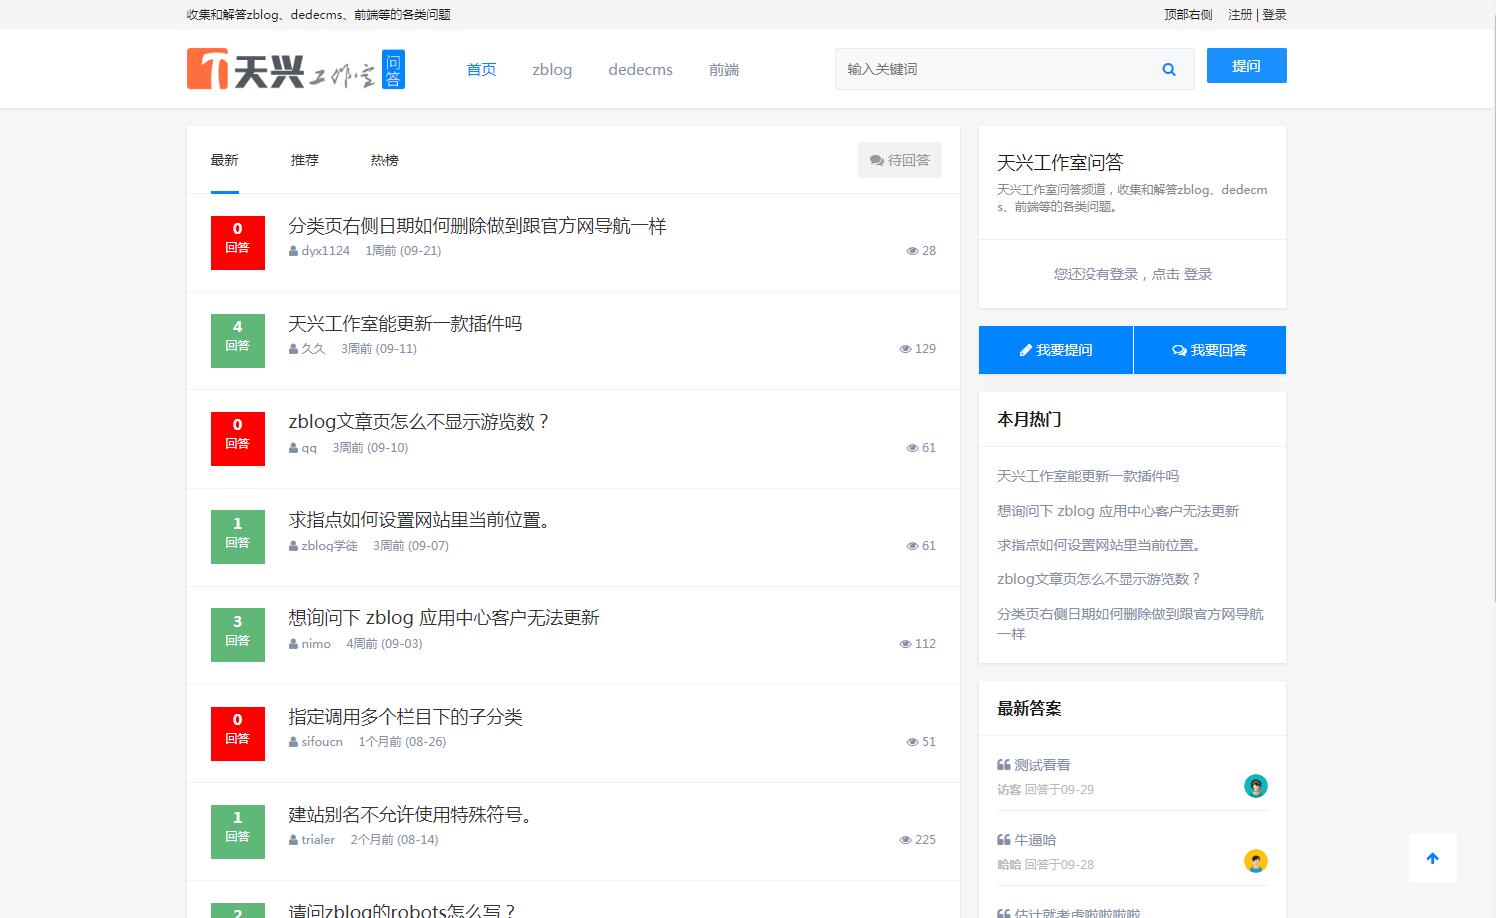Click the 登录 link at top right
Screen dimensions: 1496x918
[x=1274, y=15]
